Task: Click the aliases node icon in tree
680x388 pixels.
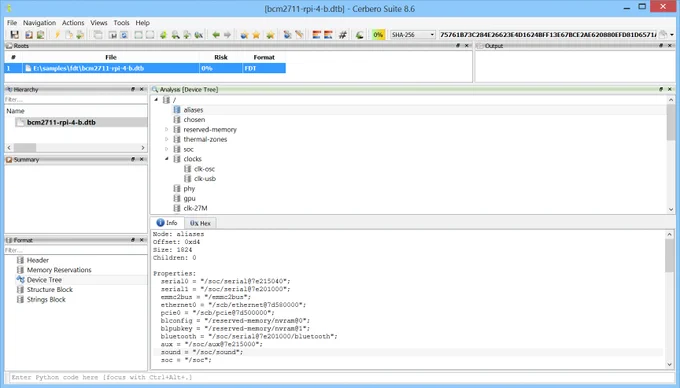Action: click(177, 110)
